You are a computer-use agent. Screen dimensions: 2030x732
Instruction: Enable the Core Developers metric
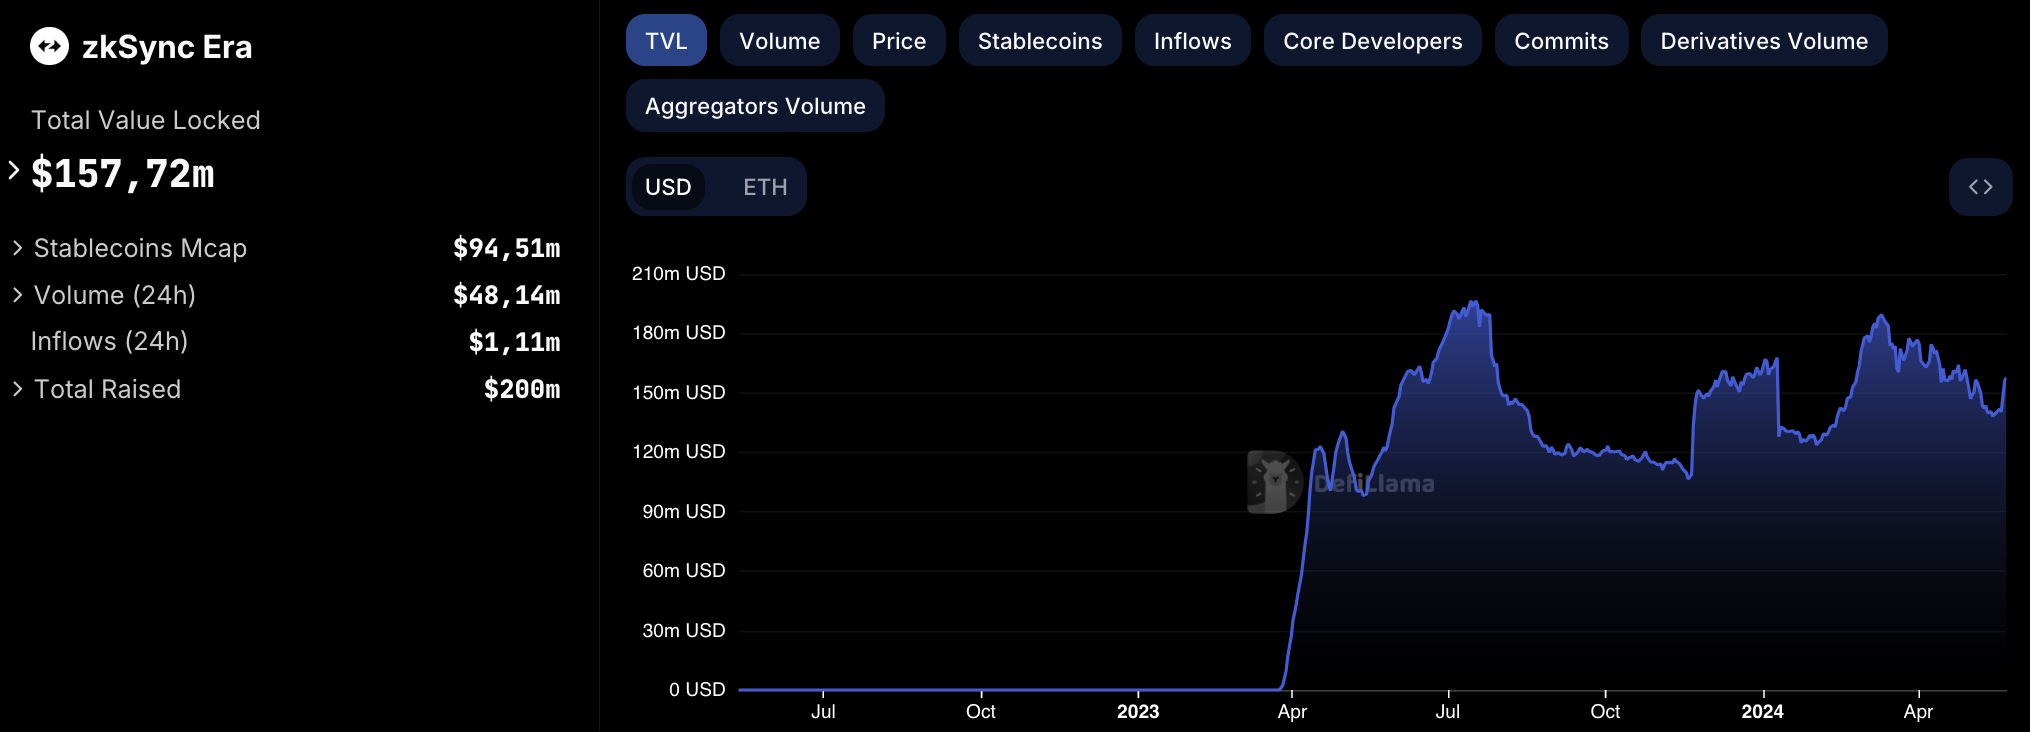(x=1372, y=41)
